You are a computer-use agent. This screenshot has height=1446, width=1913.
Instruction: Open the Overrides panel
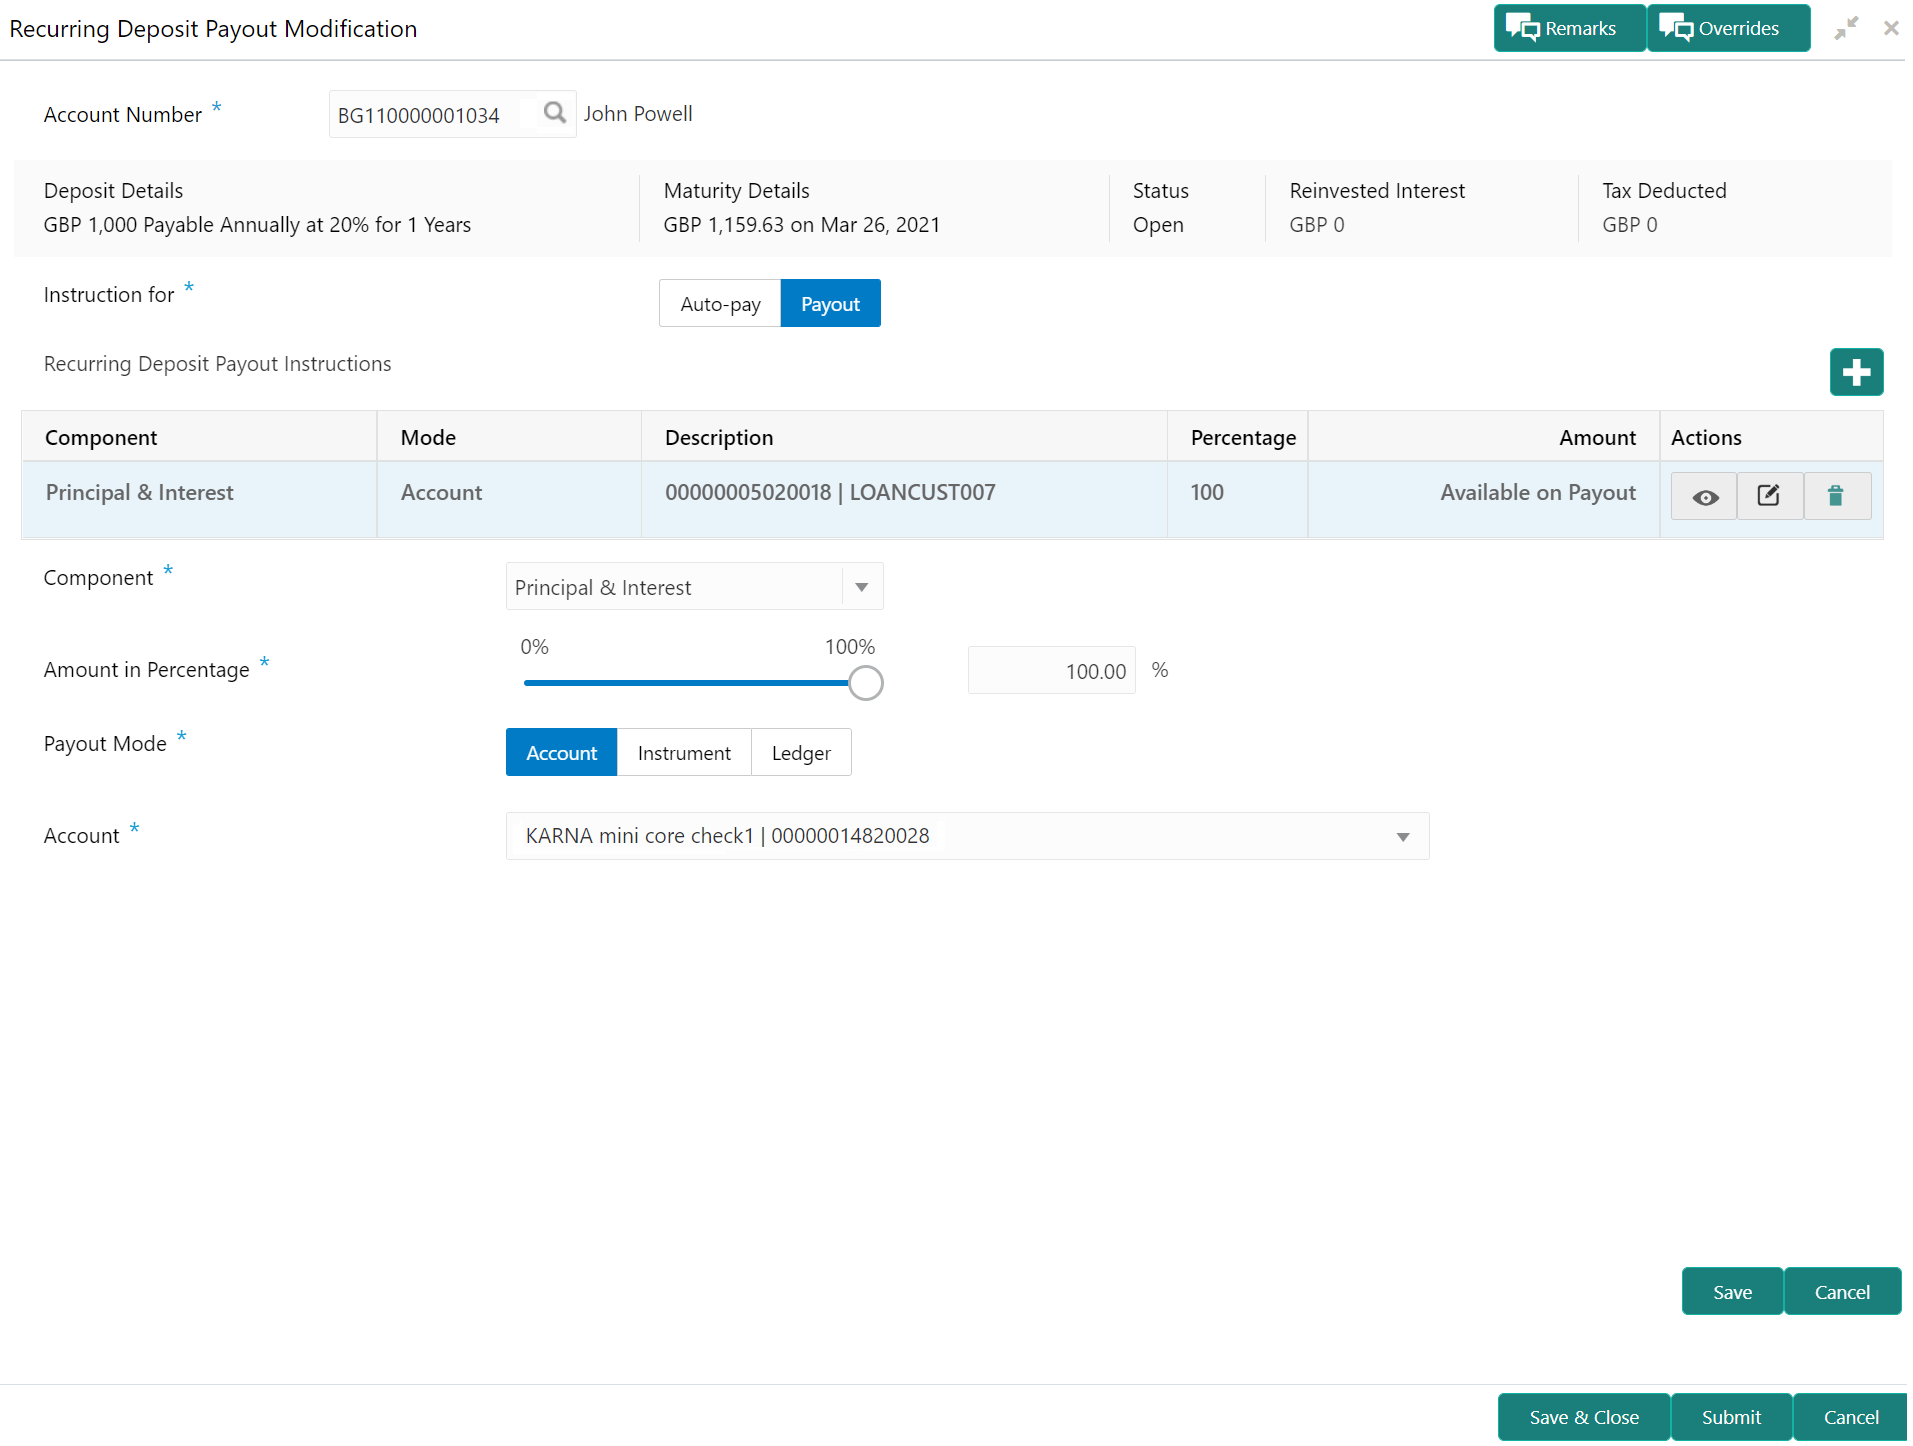[1728, 28]
